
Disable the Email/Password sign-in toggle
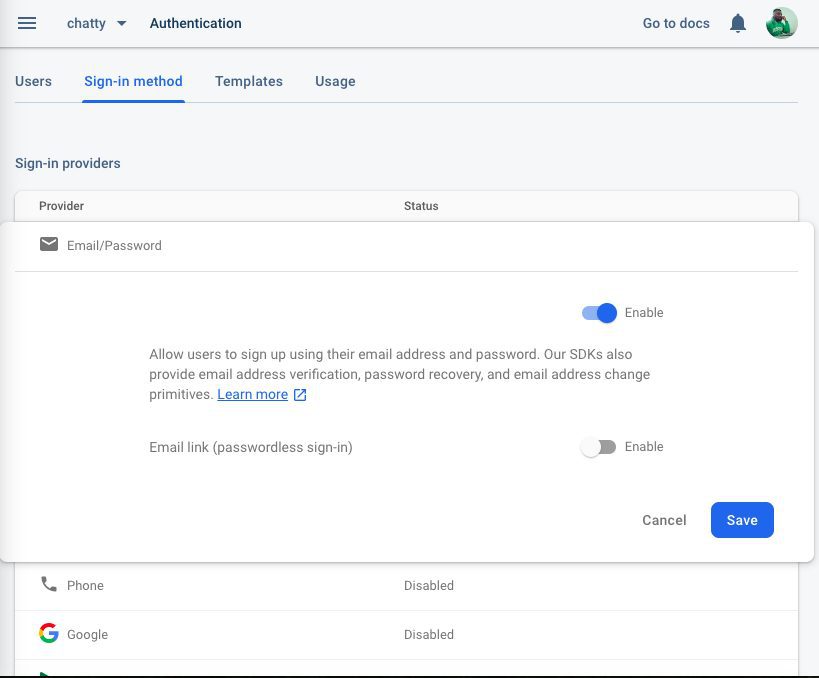[x=599, y=313]
